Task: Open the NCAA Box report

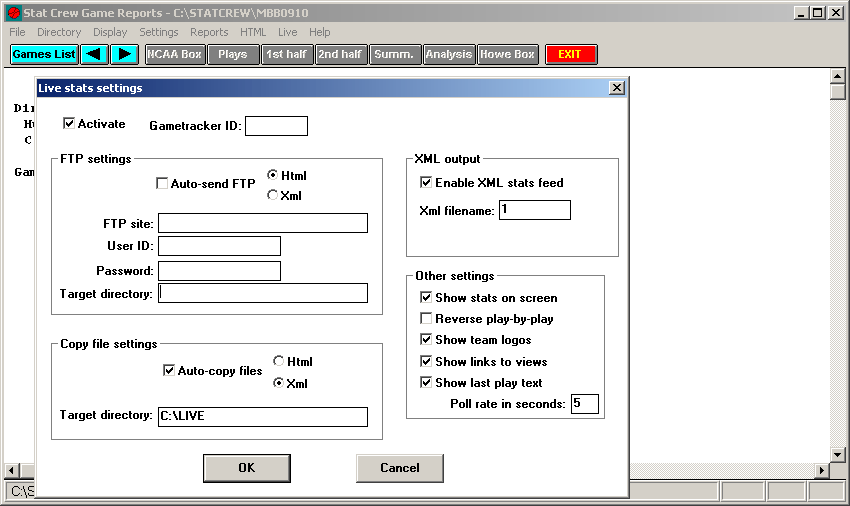Action: click(x=175, y=54)
